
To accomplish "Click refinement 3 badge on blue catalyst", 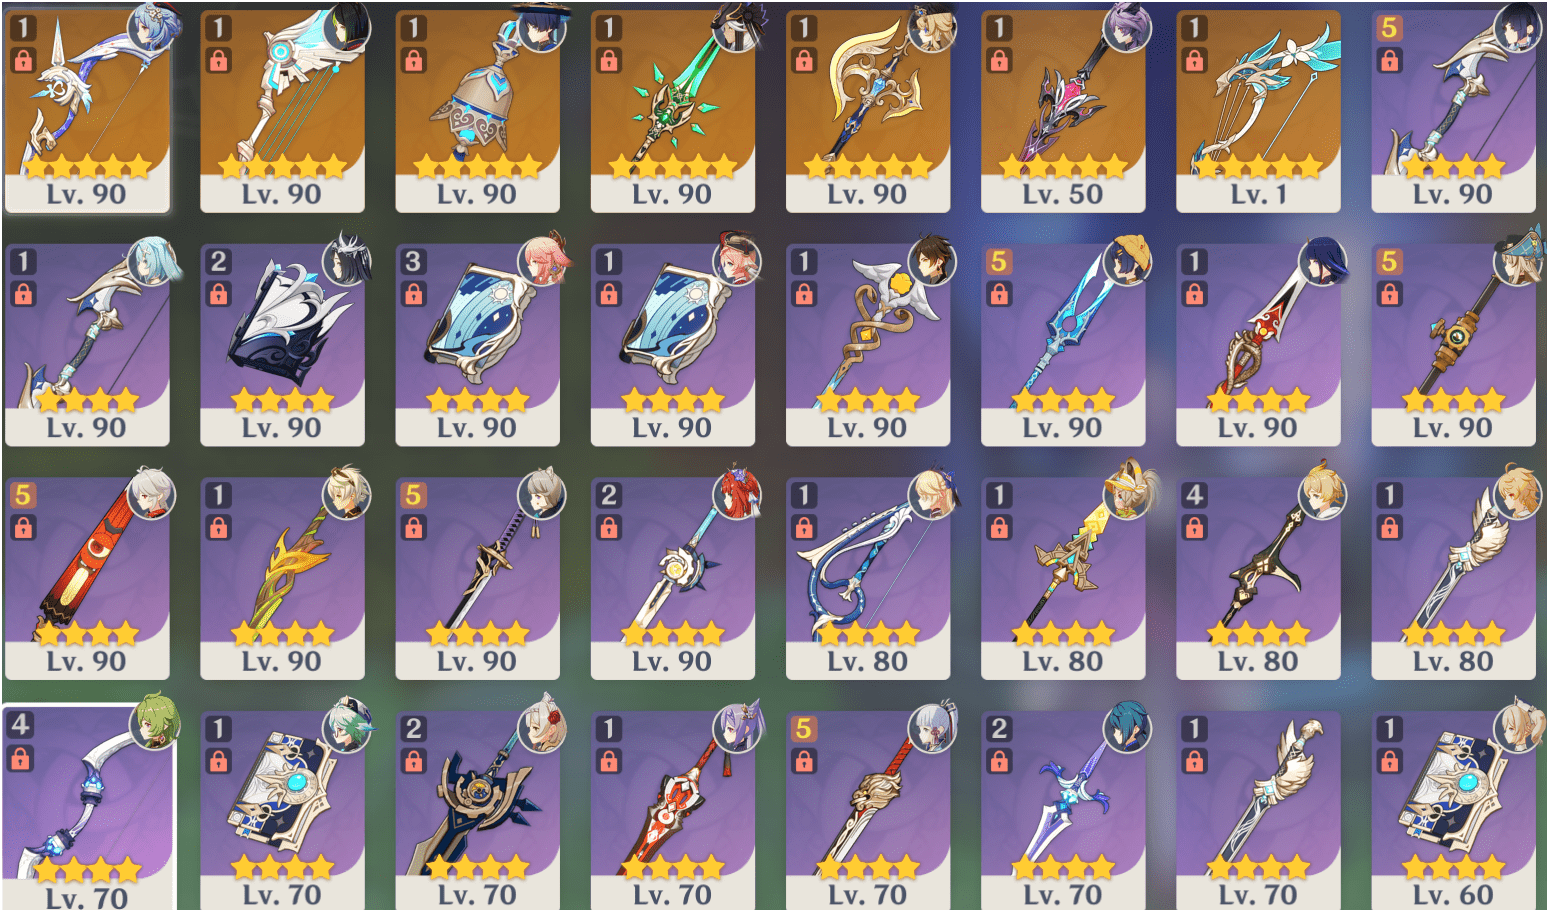I will 413,261.
